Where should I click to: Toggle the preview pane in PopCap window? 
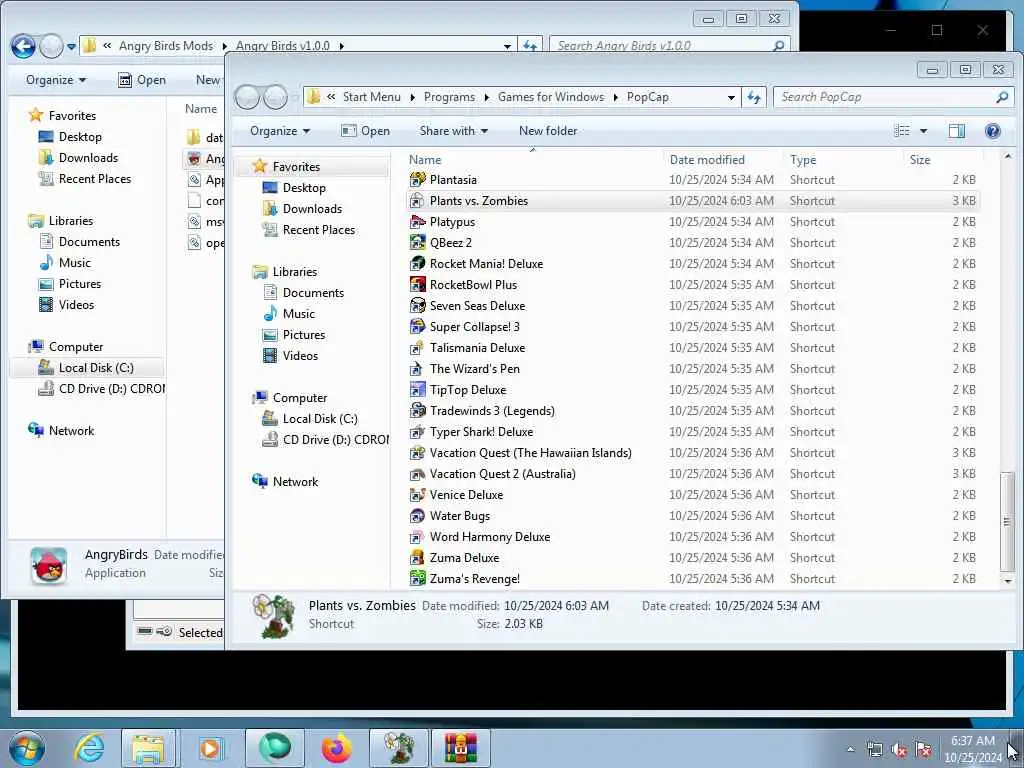pos(956,131)
